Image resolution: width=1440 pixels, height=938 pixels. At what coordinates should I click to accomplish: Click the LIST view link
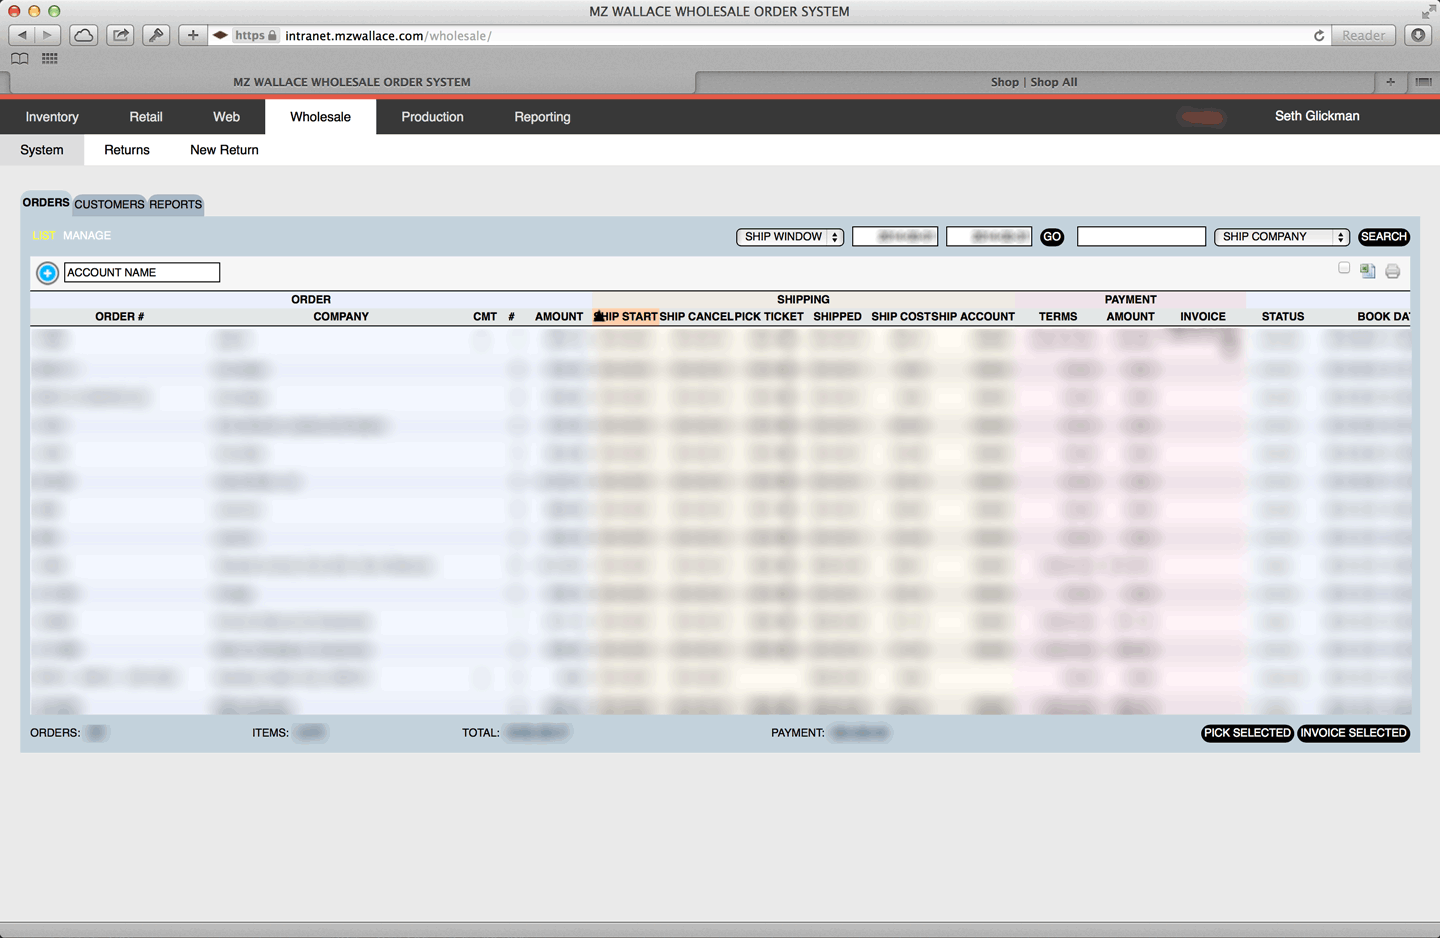[44, 236]
